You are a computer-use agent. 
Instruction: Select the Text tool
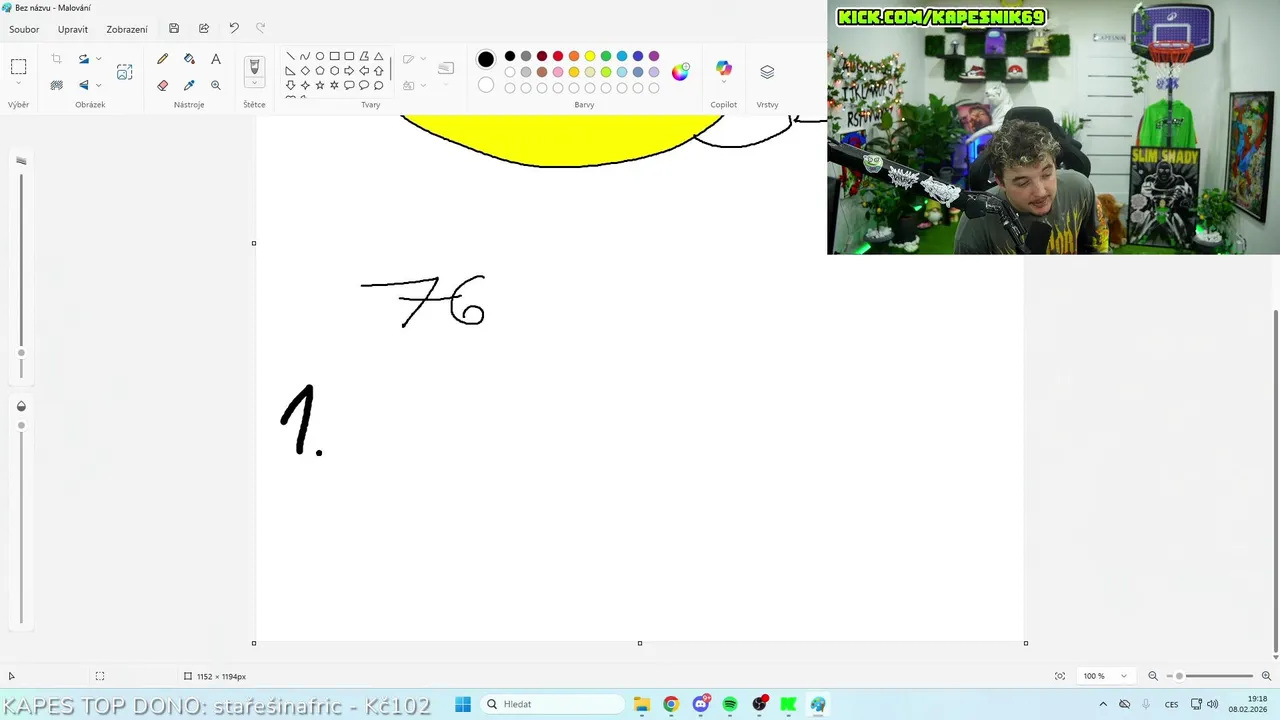pos(215,59)
